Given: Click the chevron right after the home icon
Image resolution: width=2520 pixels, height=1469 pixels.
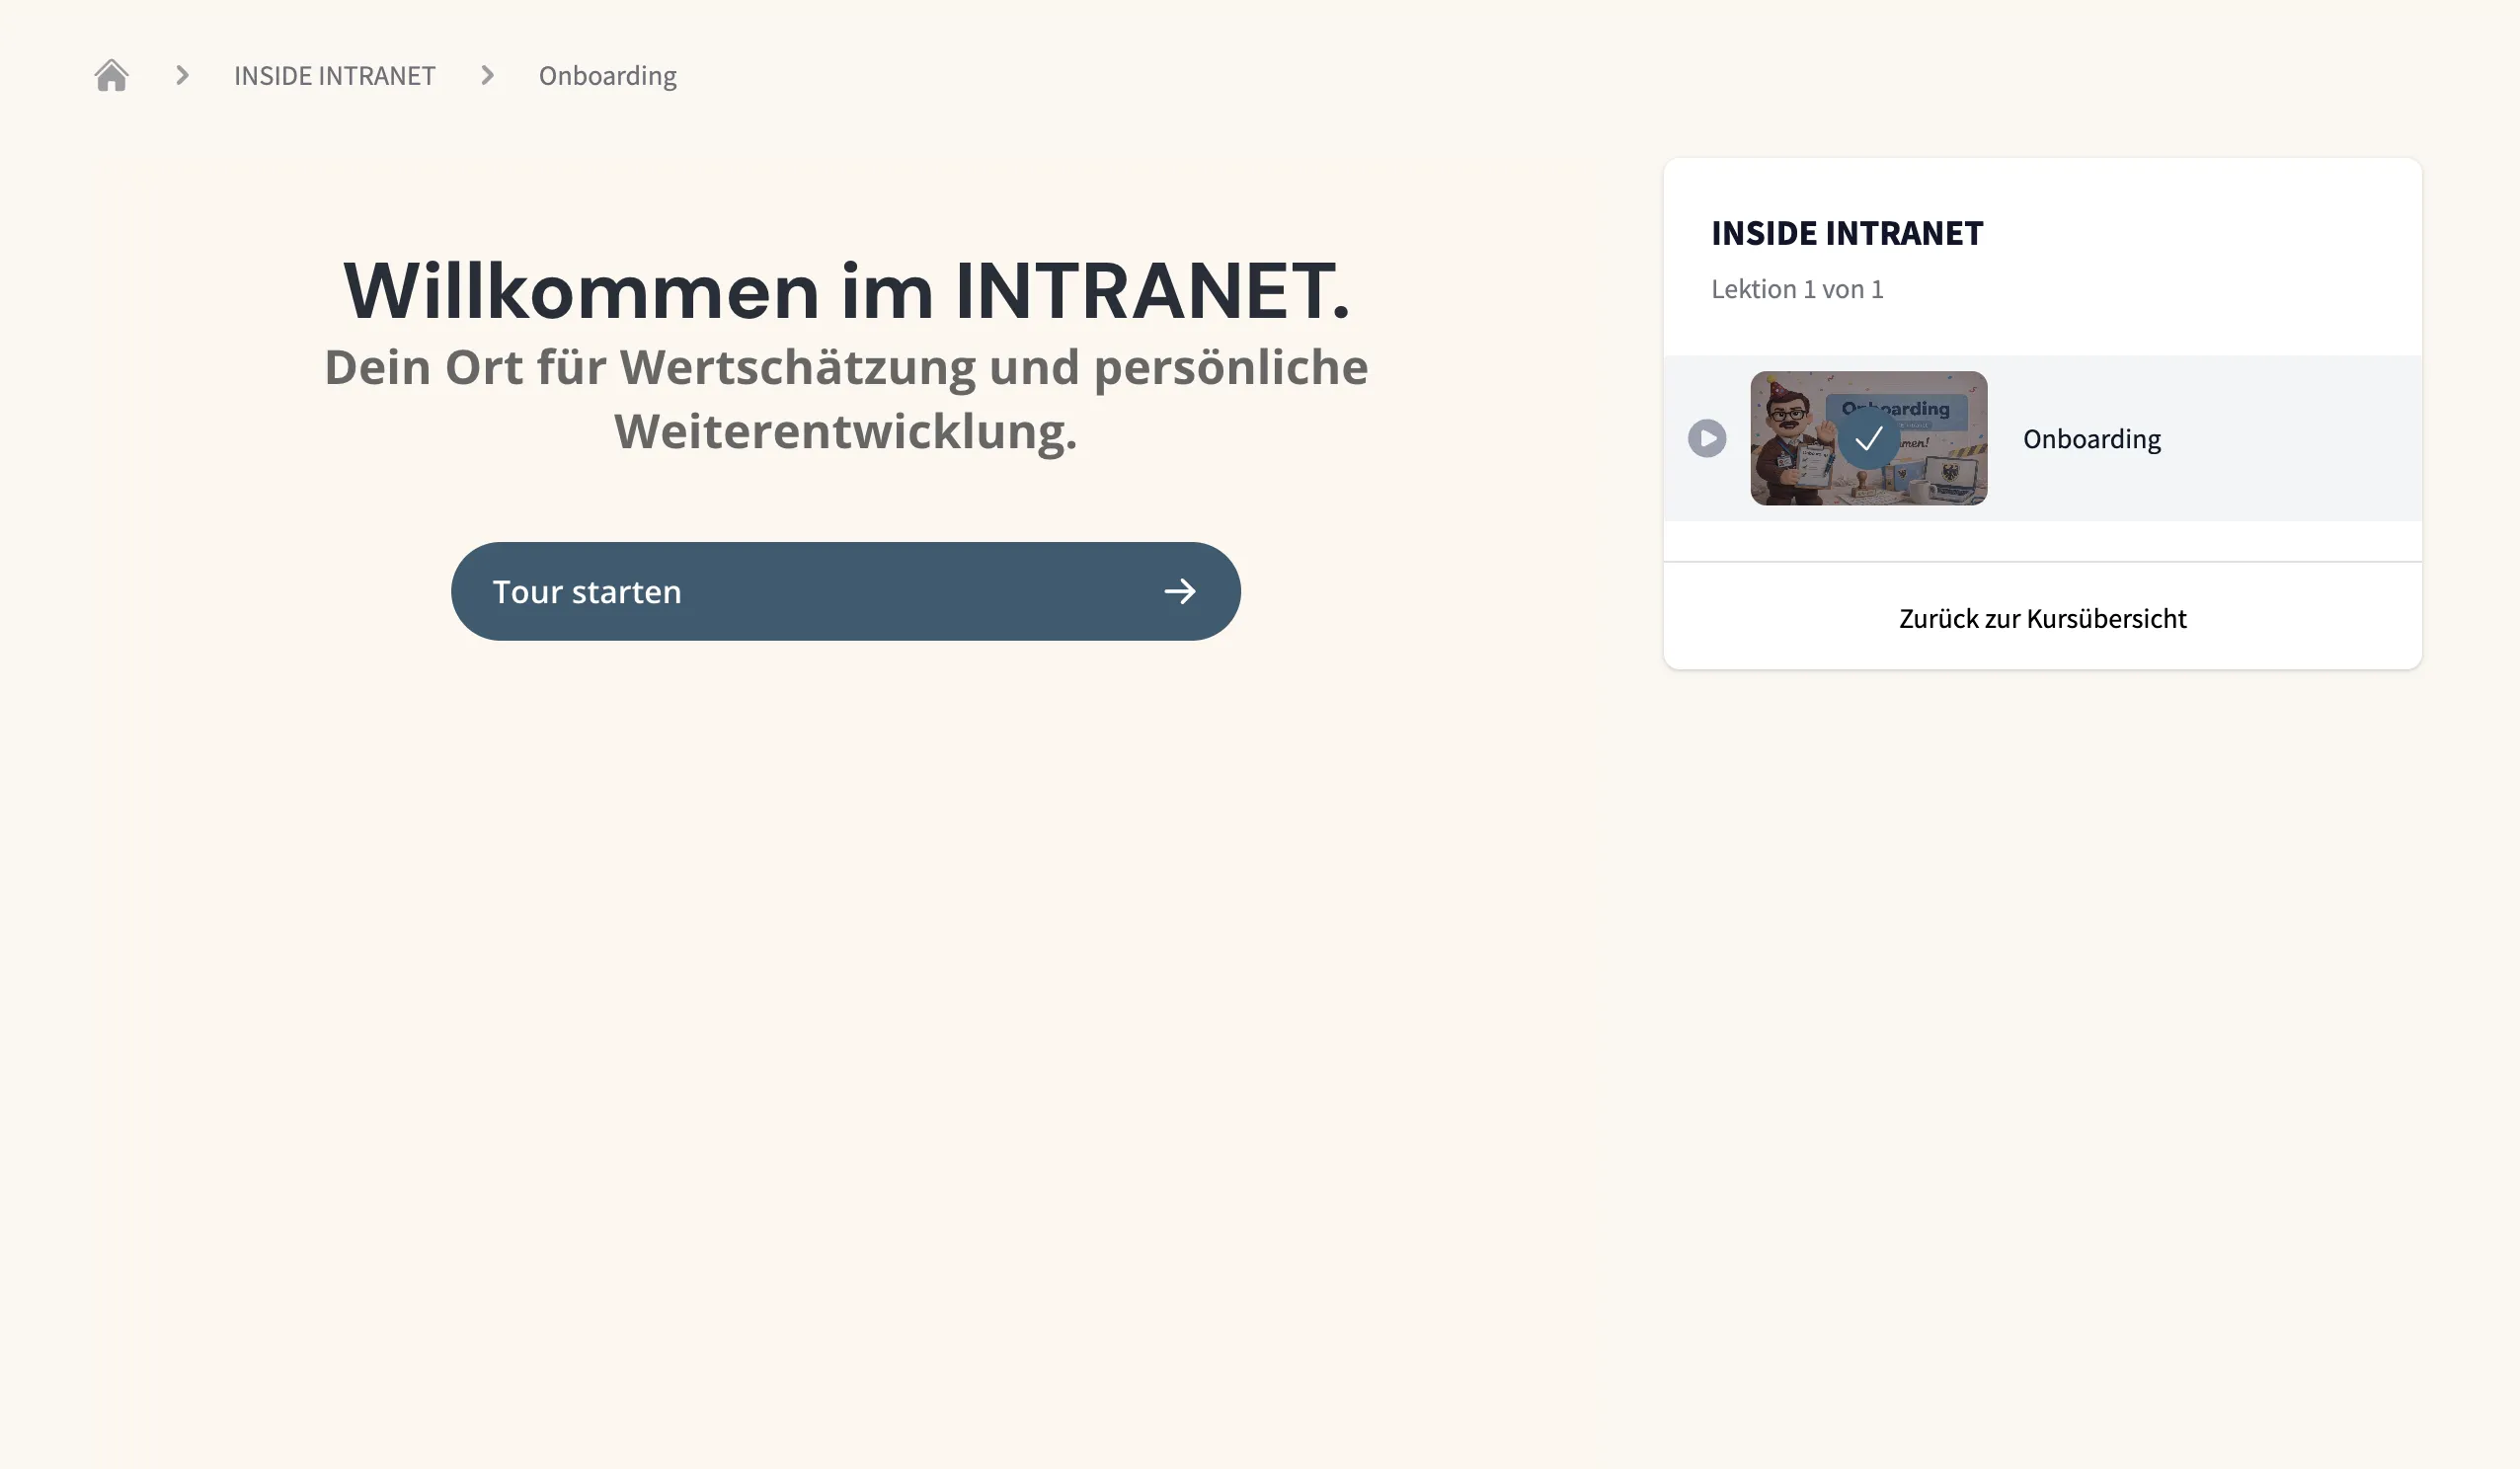Looking at the screenshot, I should 182,74.
